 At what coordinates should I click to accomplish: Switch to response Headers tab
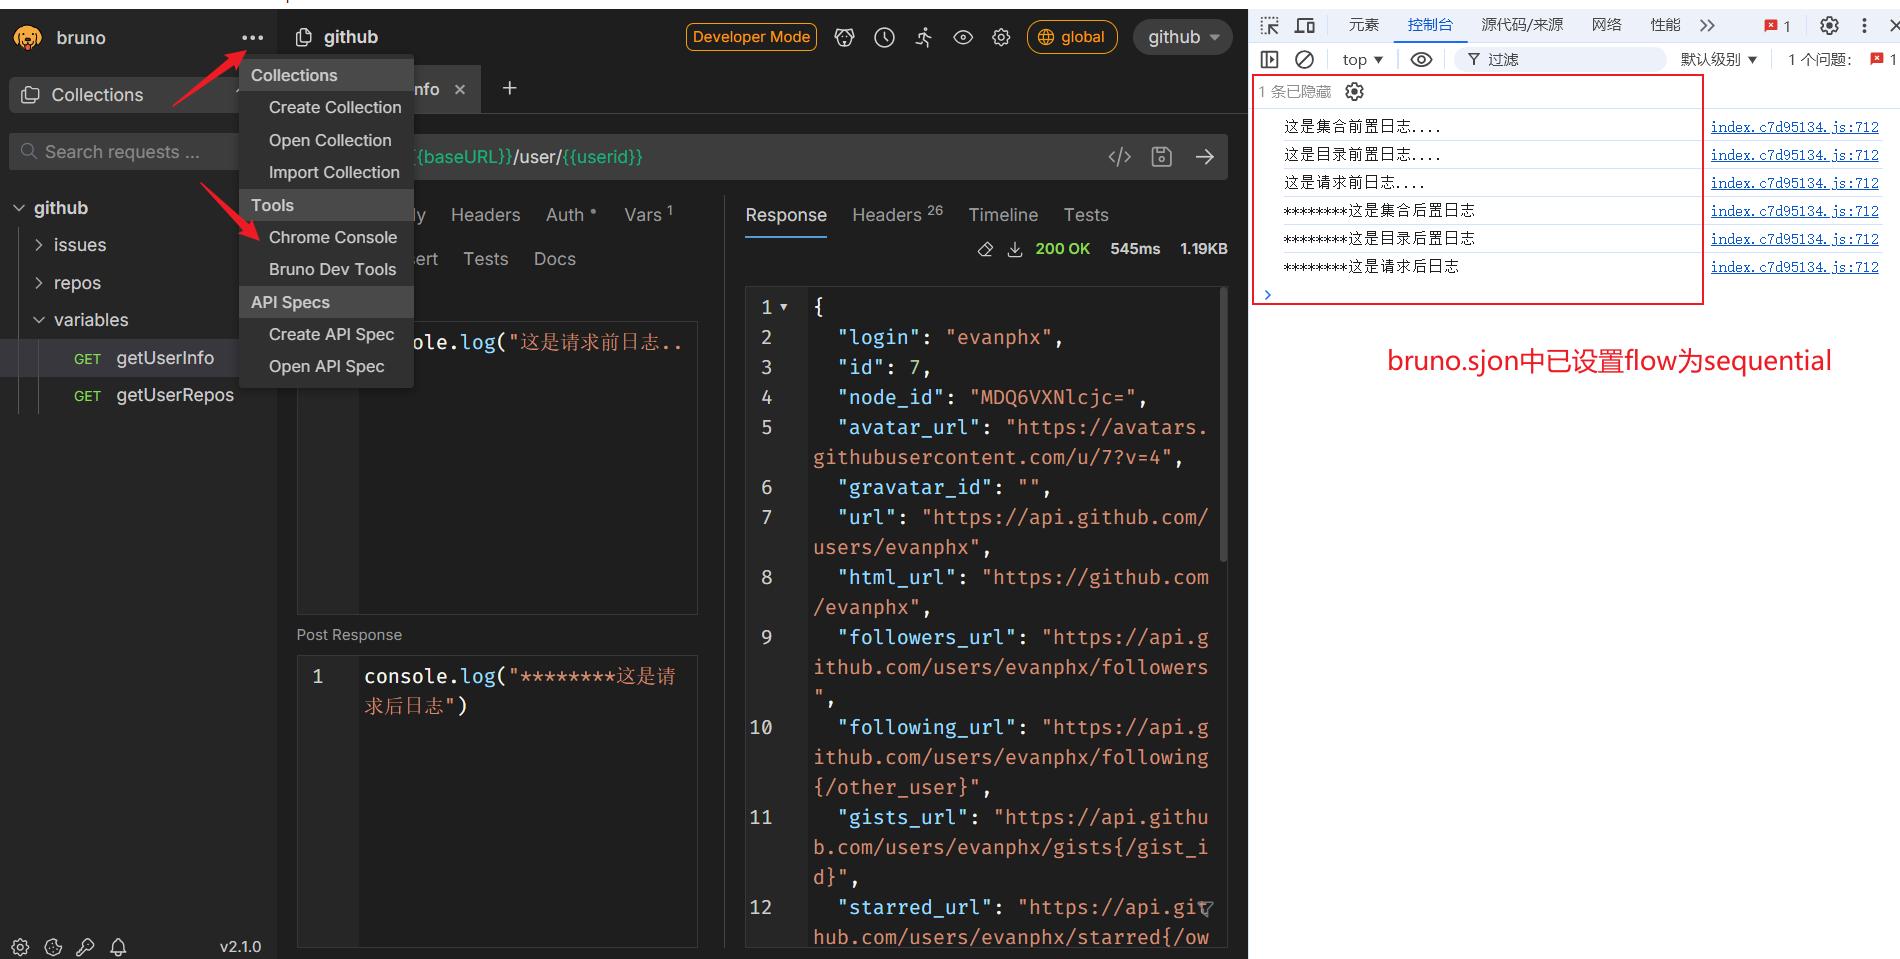point(897,214)
